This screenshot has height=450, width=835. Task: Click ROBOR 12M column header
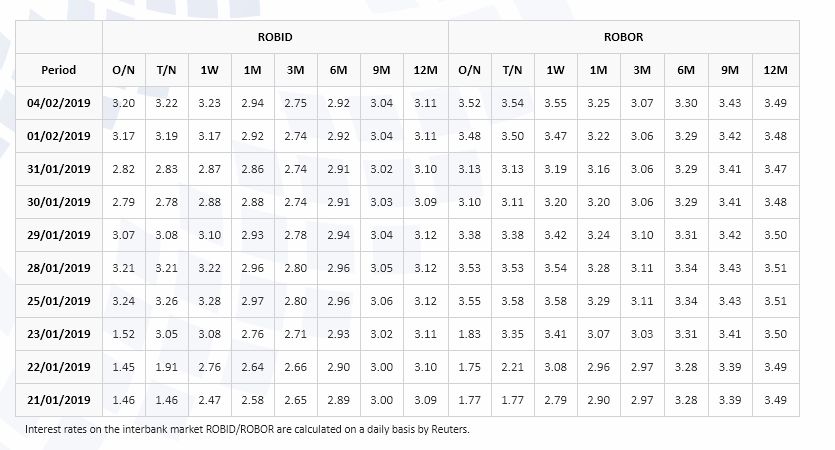775,70
